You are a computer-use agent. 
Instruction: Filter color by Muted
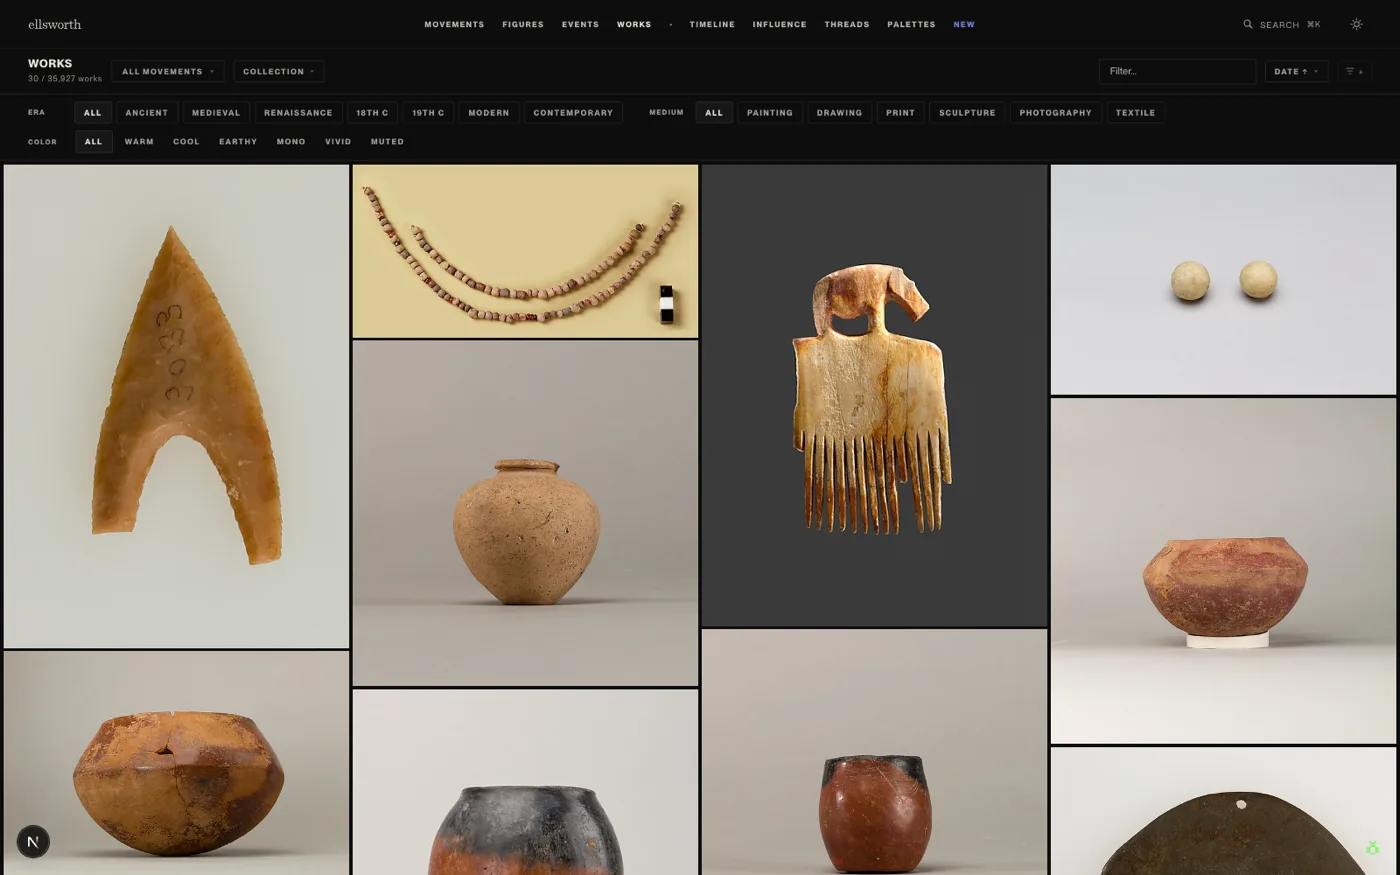pos(387,142)
